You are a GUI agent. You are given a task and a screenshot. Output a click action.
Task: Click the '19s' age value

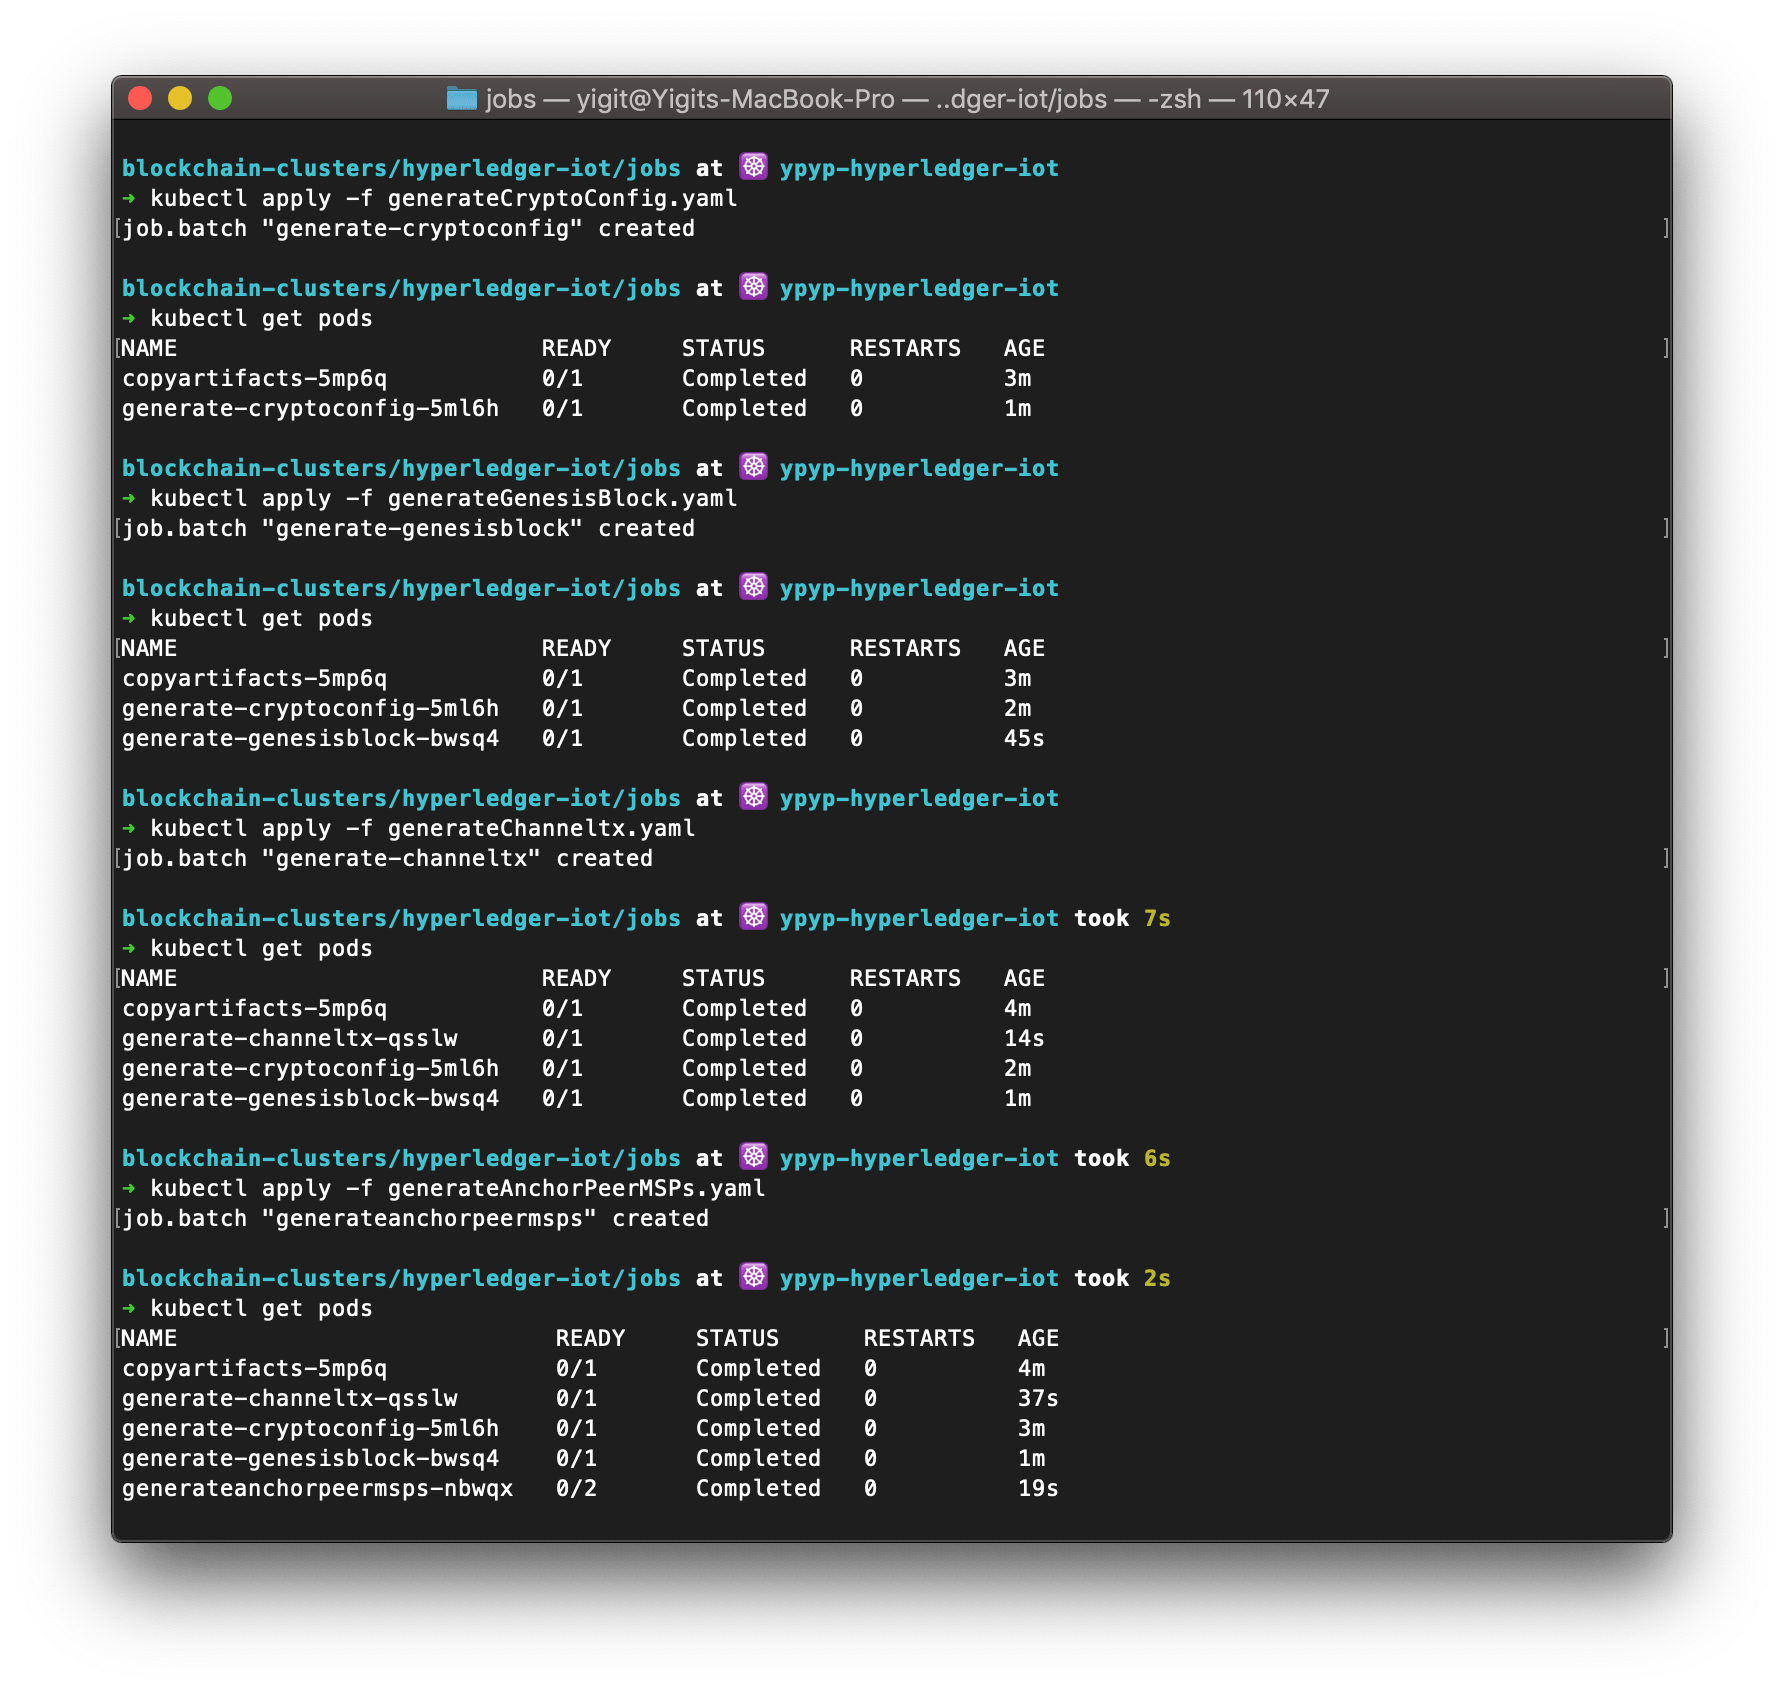tap(1038, 1488)
